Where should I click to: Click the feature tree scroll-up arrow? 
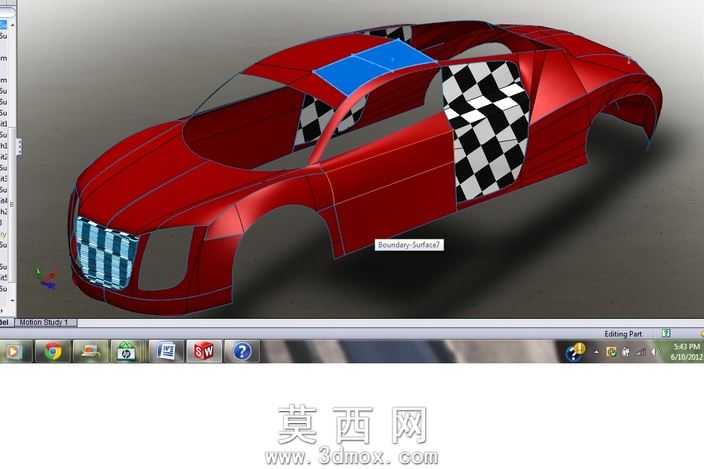click(x=12, y=24)
